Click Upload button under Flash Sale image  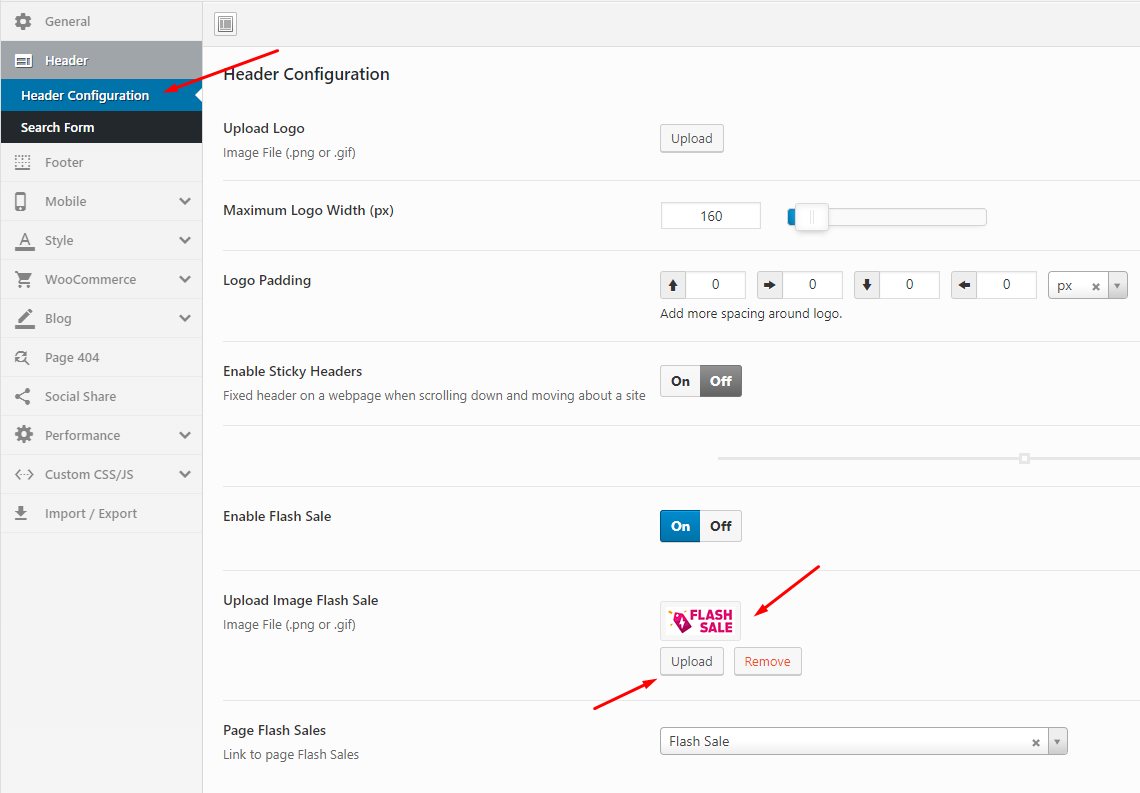tap(691, 661)
